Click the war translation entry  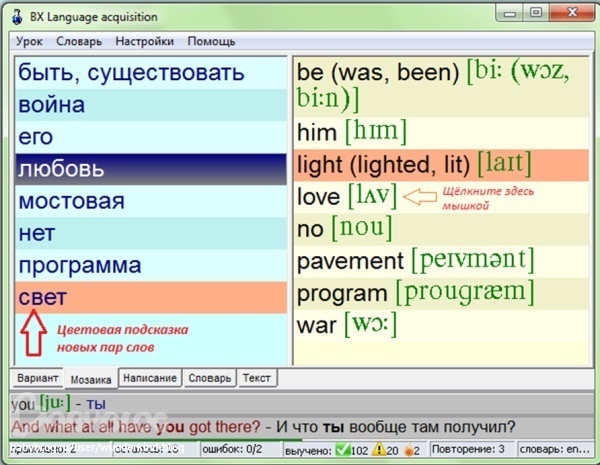320,325
